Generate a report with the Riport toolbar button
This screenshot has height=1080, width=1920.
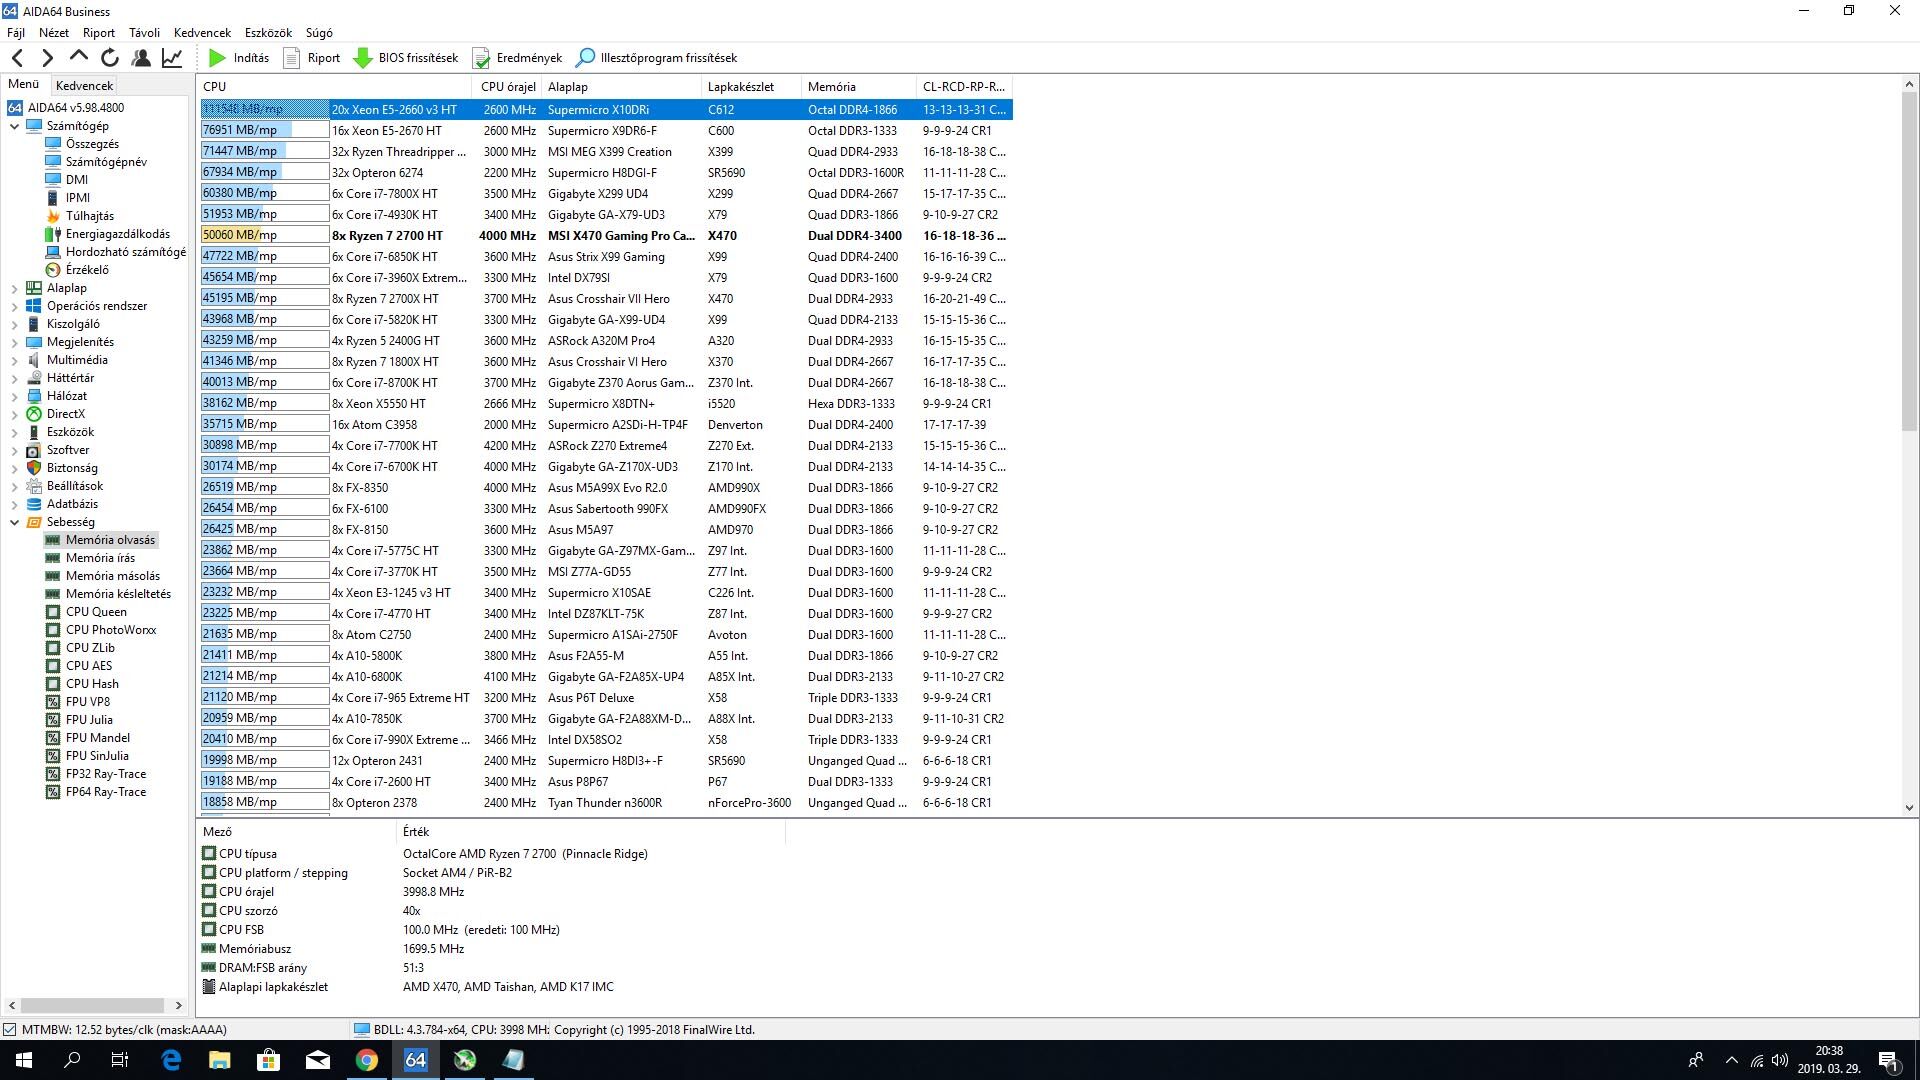[x=311, y=58]
